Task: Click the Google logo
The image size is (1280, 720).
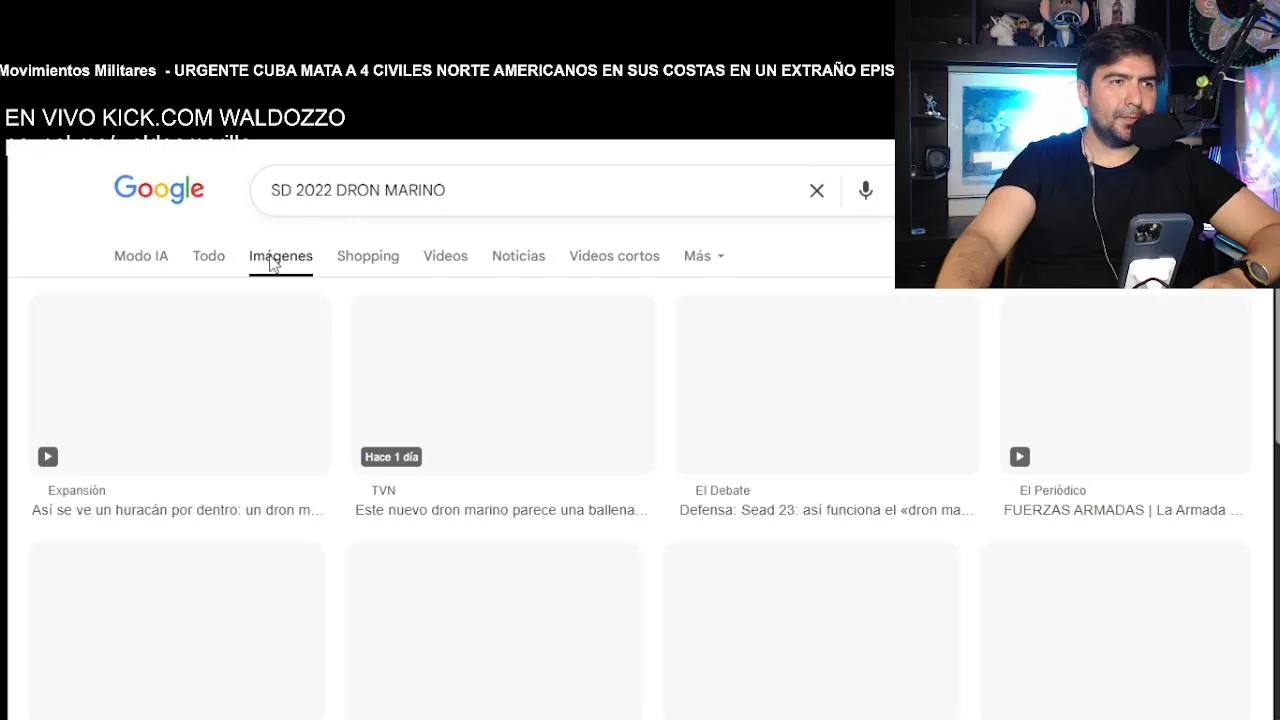Action: click(x=159, y=189)
